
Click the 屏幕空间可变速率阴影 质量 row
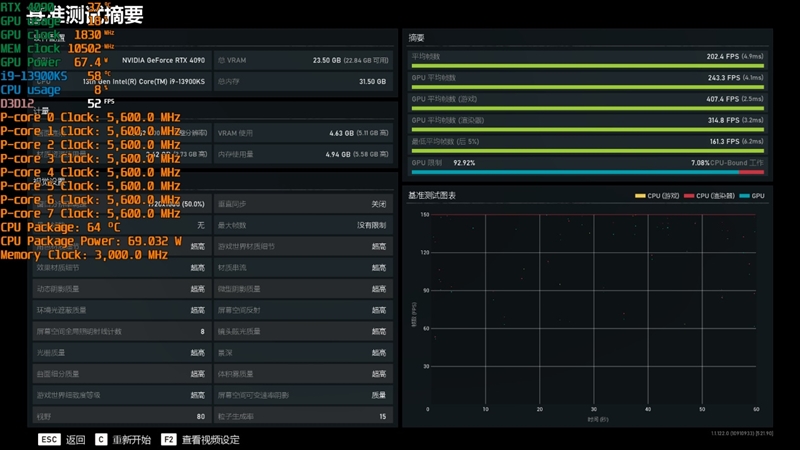click(x=303, y=395)
